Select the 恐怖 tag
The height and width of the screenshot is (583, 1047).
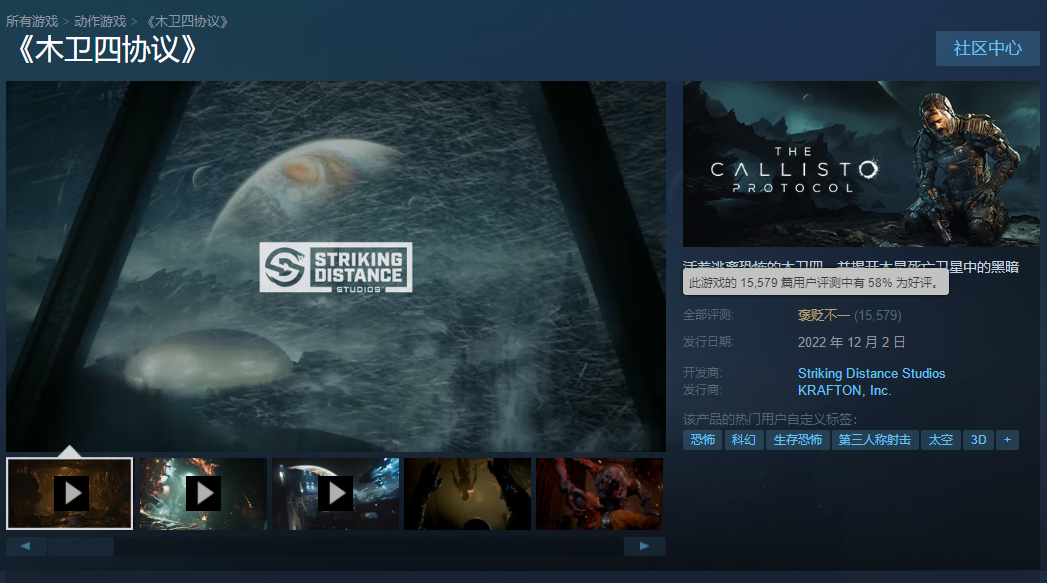(702, 439)
